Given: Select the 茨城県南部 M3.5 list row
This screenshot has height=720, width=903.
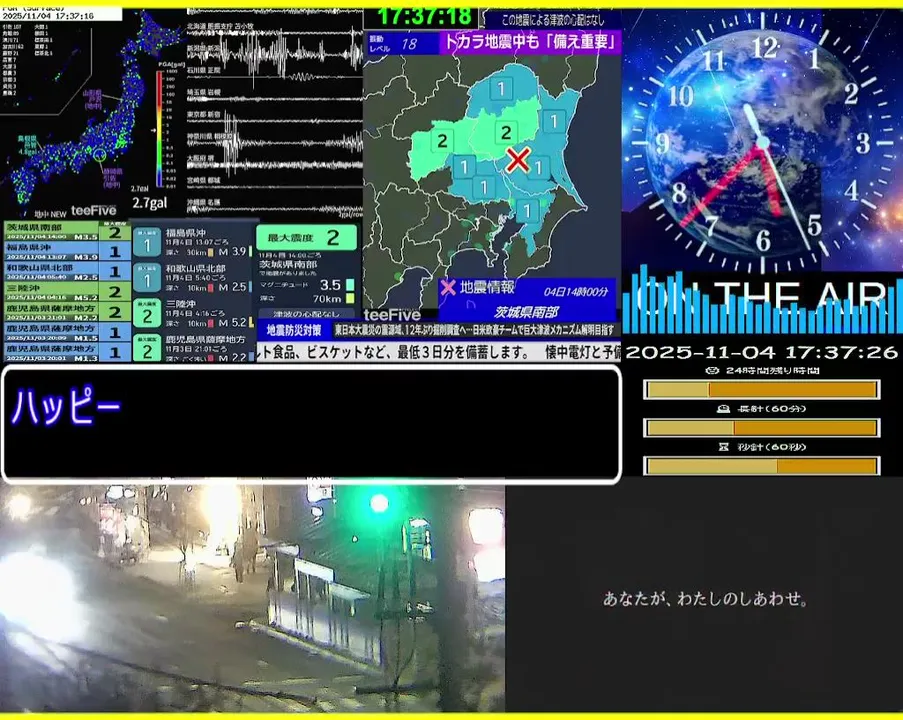Looking at the screenshot, I should coord(67,232).
